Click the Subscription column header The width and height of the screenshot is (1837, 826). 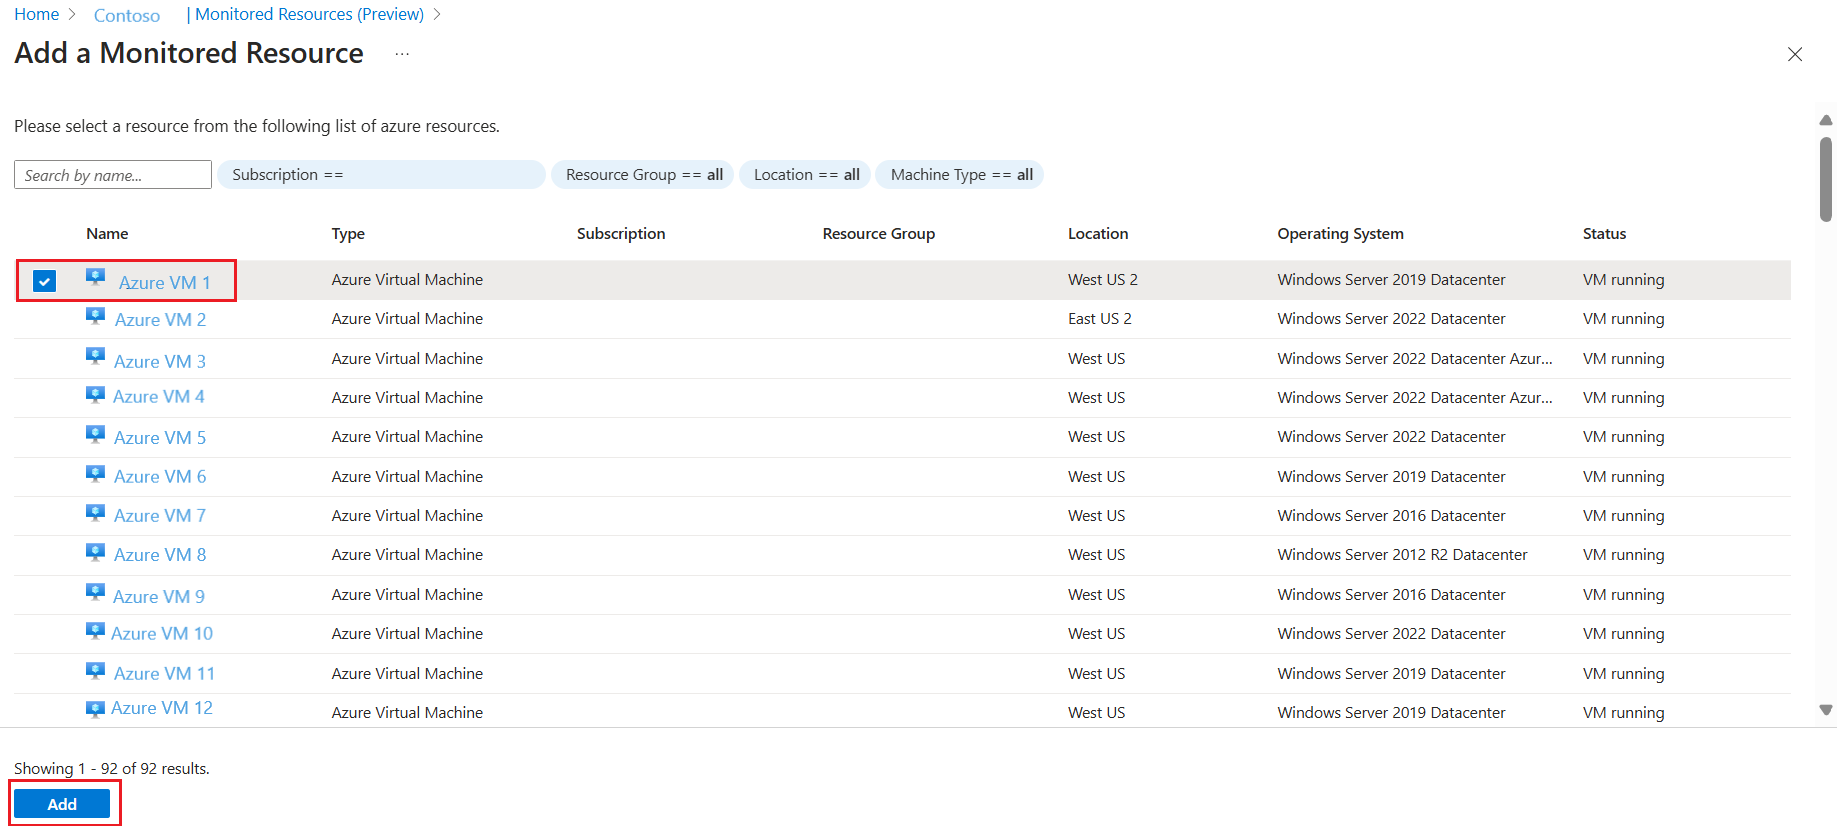pyautogui.click(x=621, y=234)
